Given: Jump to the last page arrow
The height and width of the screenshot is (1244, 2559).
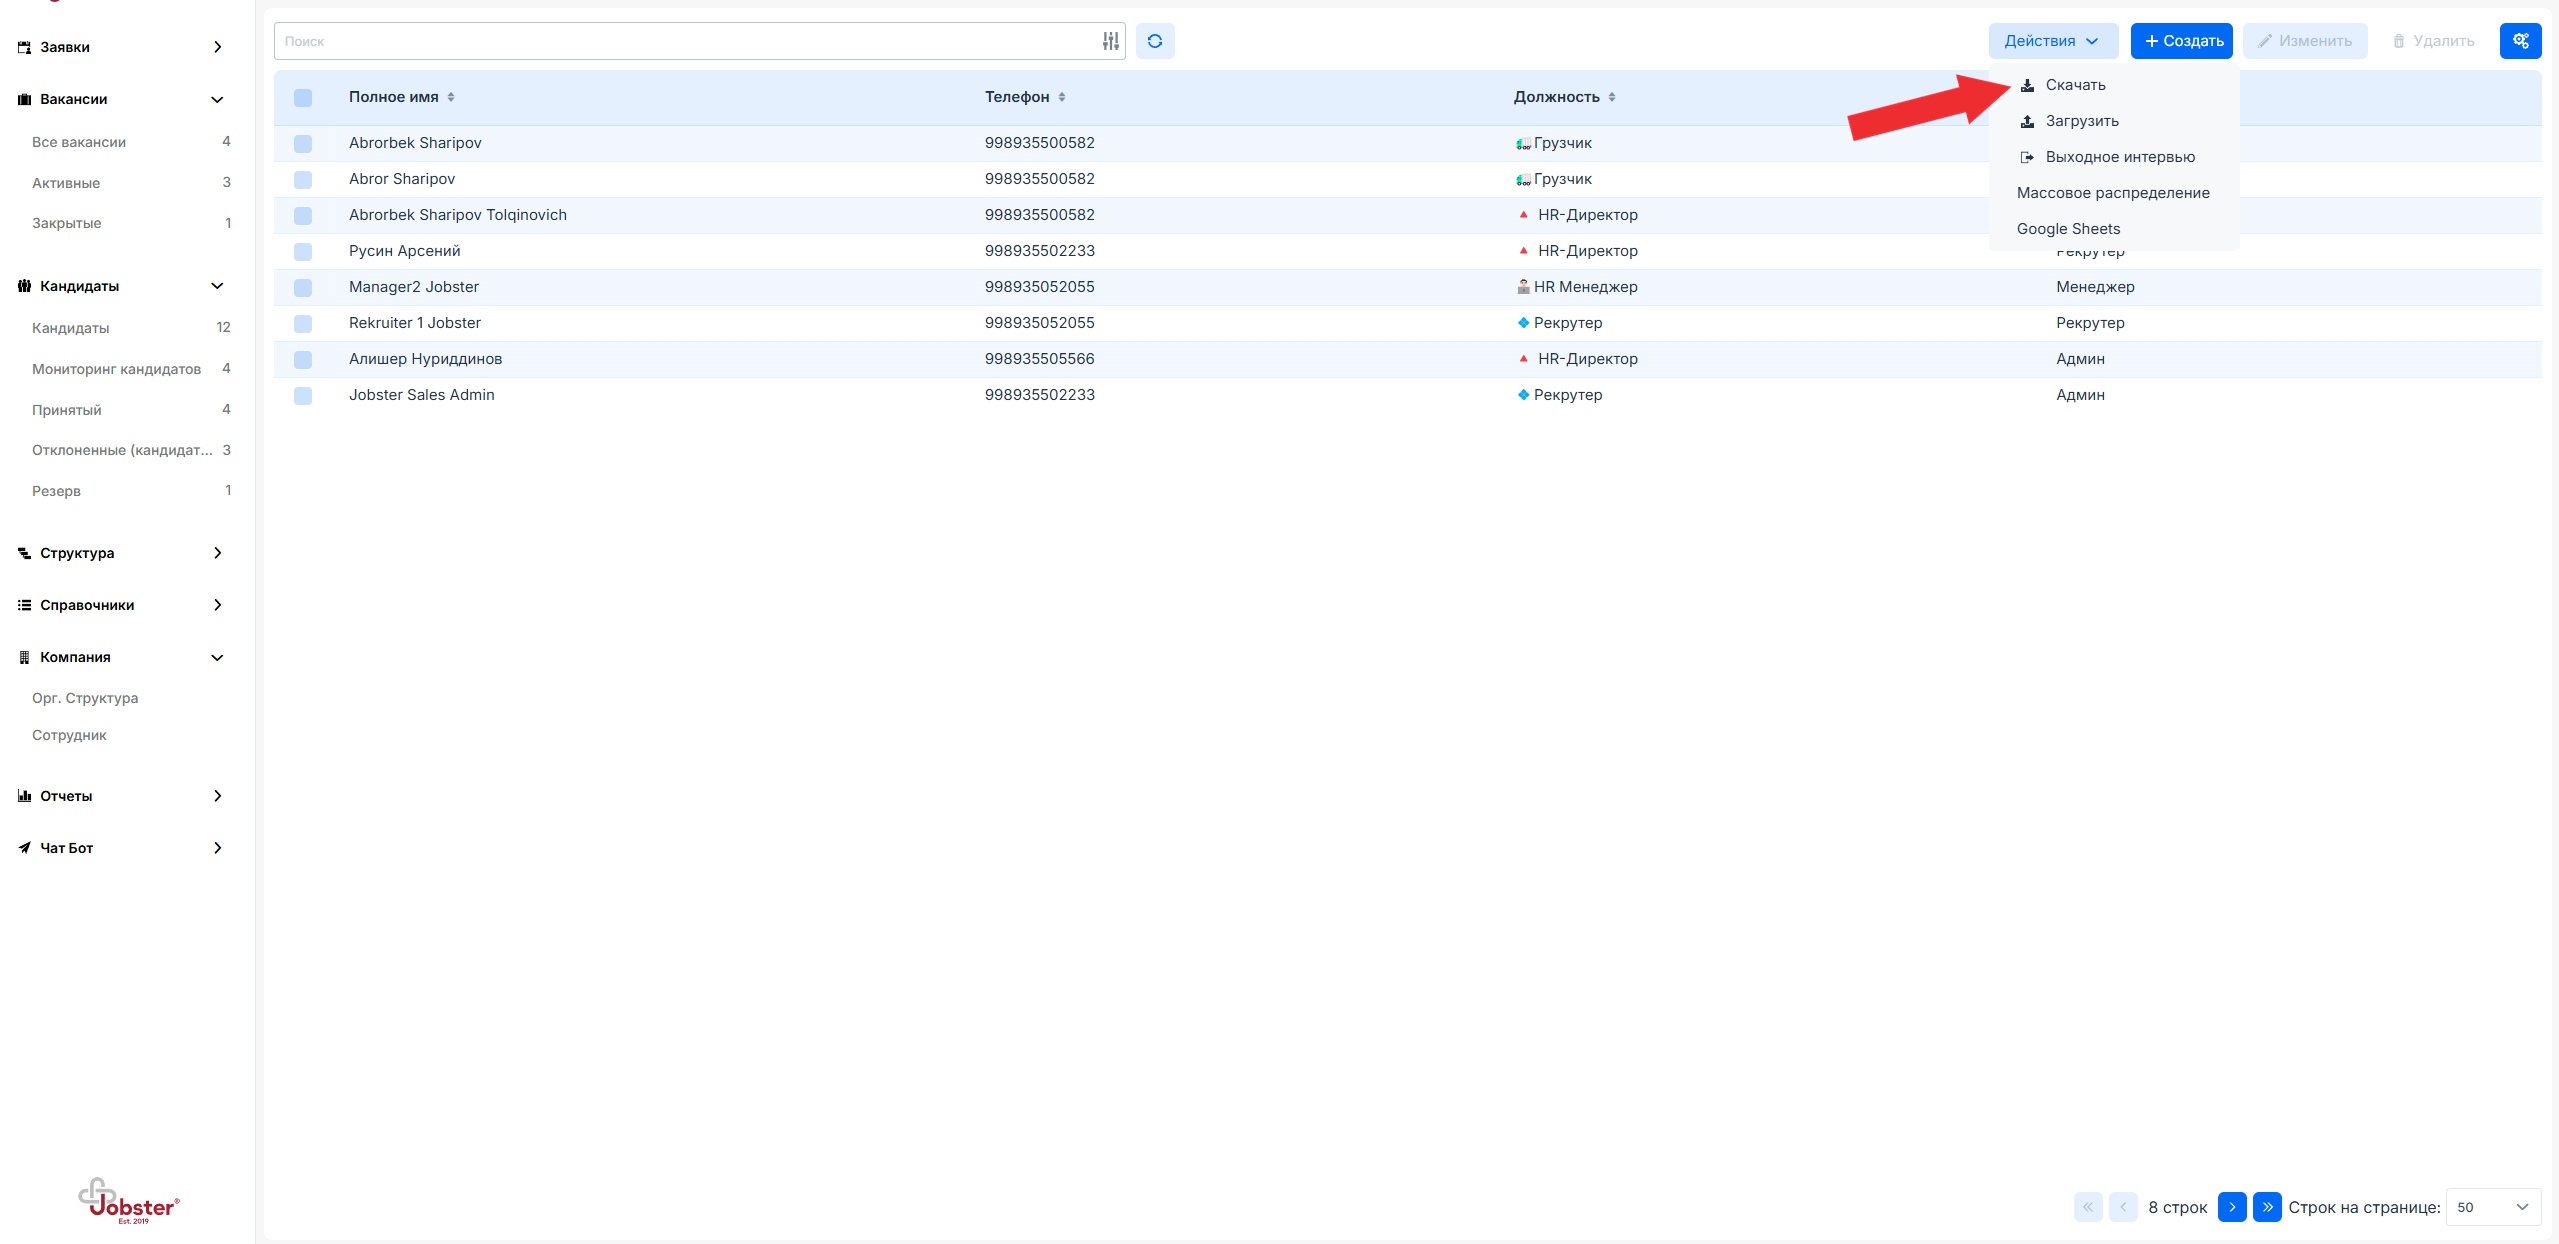Looking at the screenshot, I should coord(2267,1207).
